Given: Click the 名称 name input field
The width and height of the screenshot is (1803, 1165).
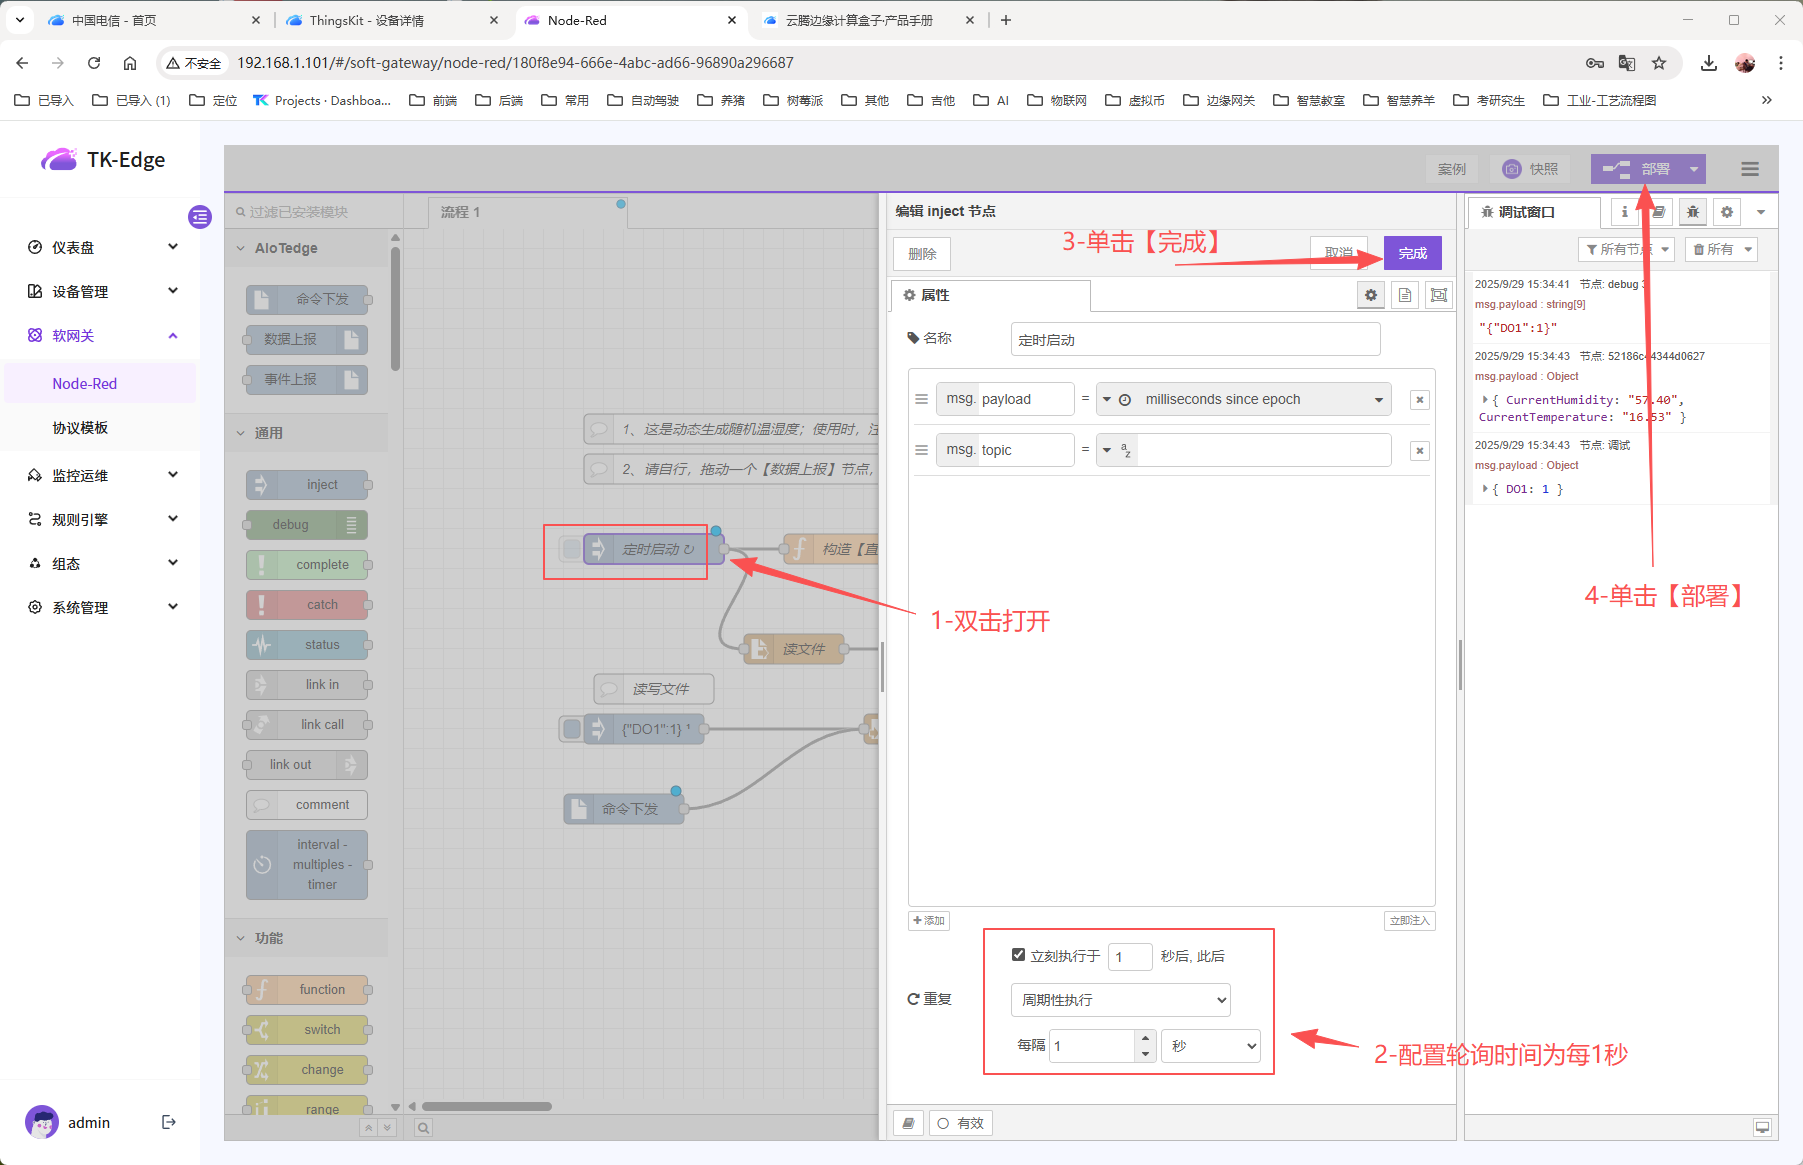Looking at the screenshot, I should tap(1195, 340).
